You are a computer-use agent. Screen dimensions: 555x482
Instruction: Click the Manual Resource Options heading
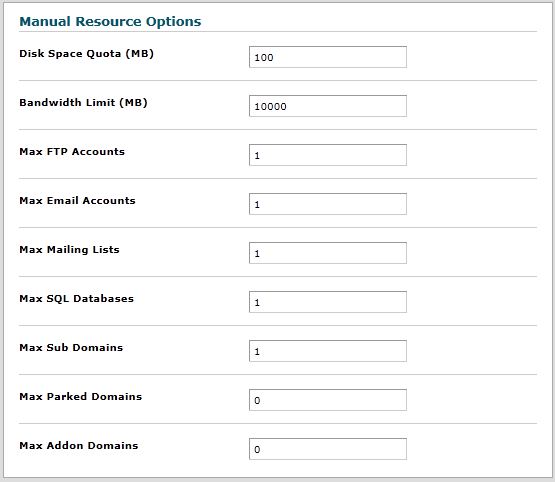[x=110, y=22]
